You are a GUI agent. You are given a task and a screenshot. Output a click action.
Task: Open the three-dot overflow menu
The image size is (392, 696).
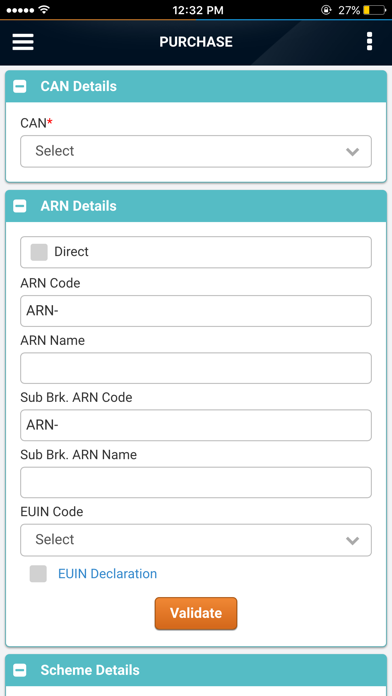[x=369, y=42]
